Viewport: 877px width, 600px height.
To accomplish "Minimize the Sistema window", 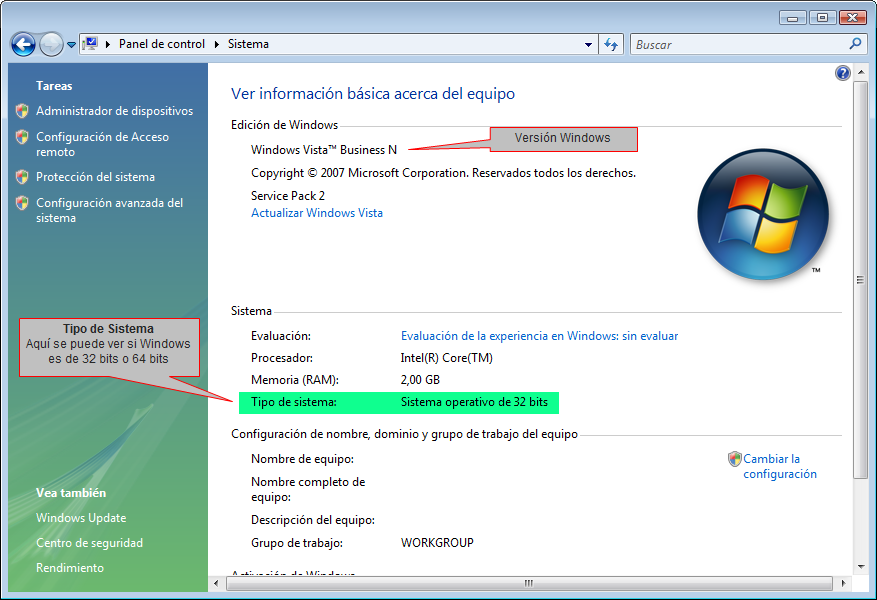I will [x=792, y=18].
